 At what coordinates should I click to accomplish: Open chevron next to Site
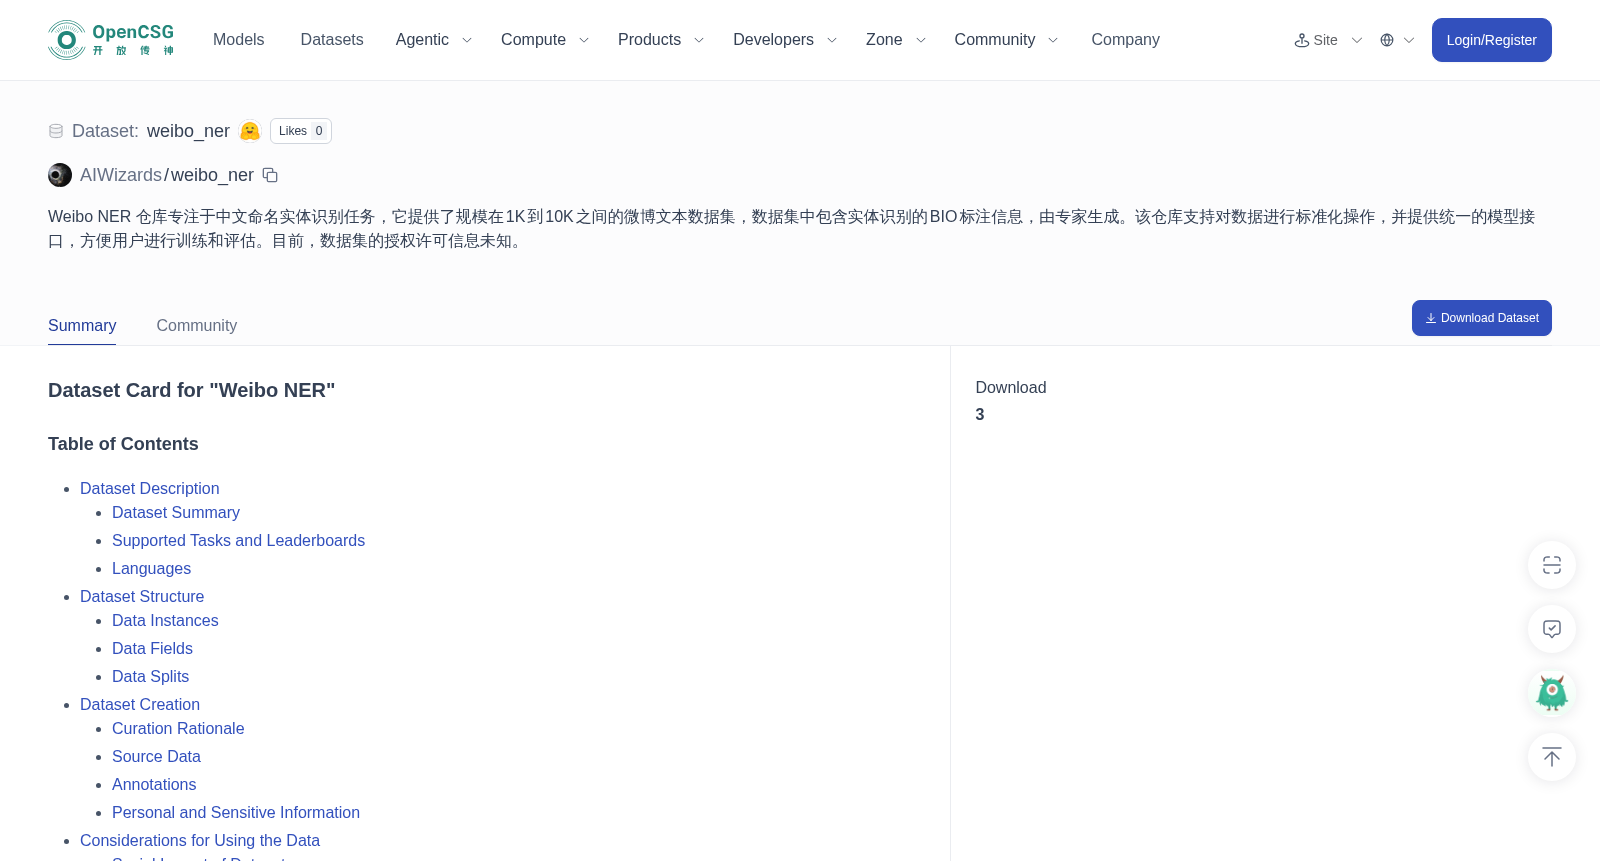click(1357, 40)
